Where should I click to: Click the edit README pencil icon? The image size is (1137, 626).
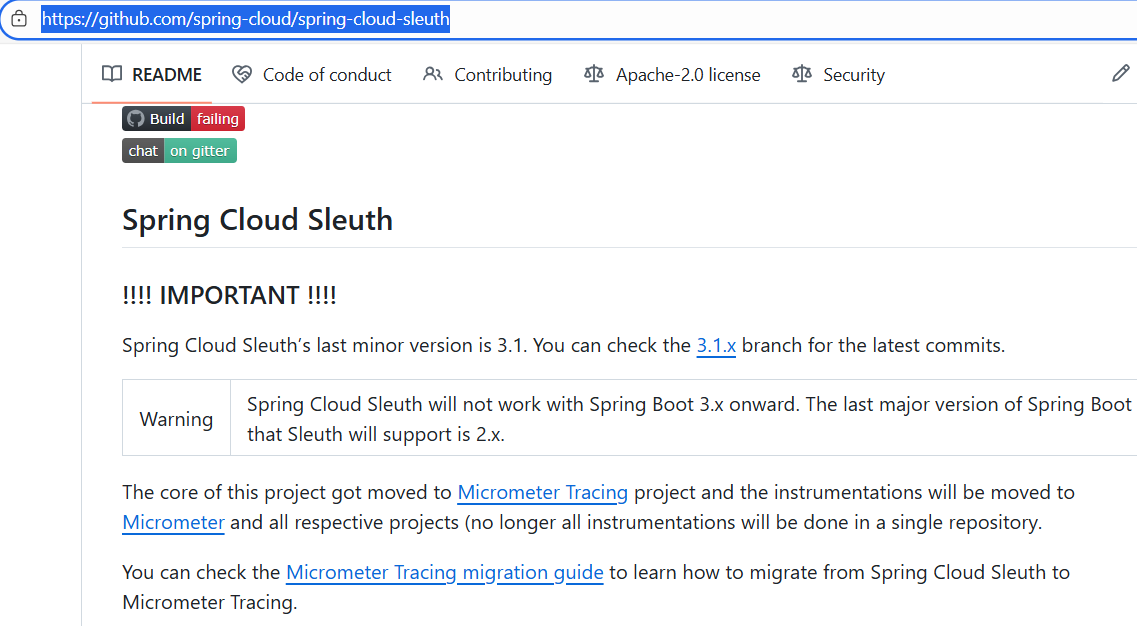pos(1120,73)
